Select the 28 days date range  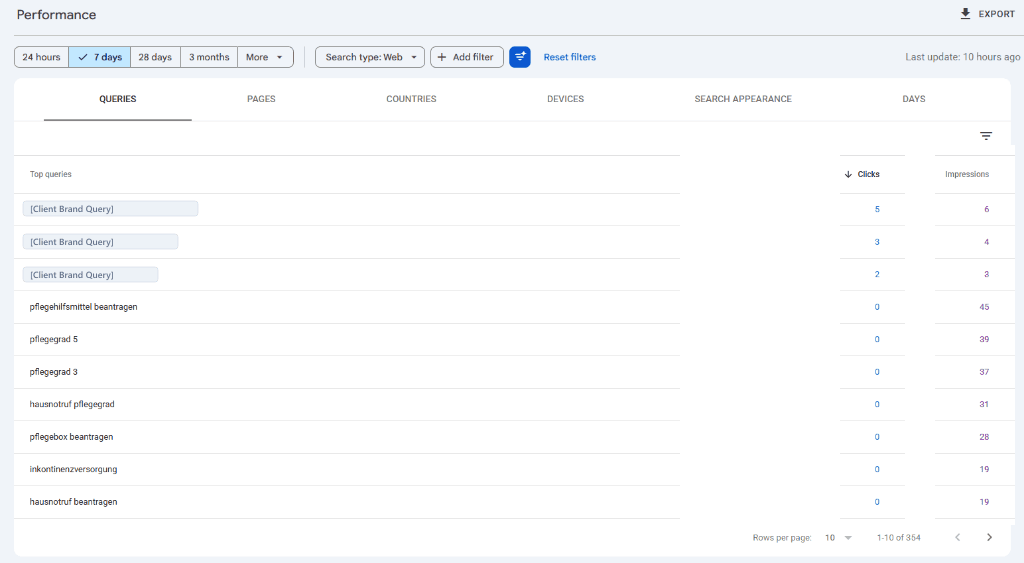coord(155,57)
